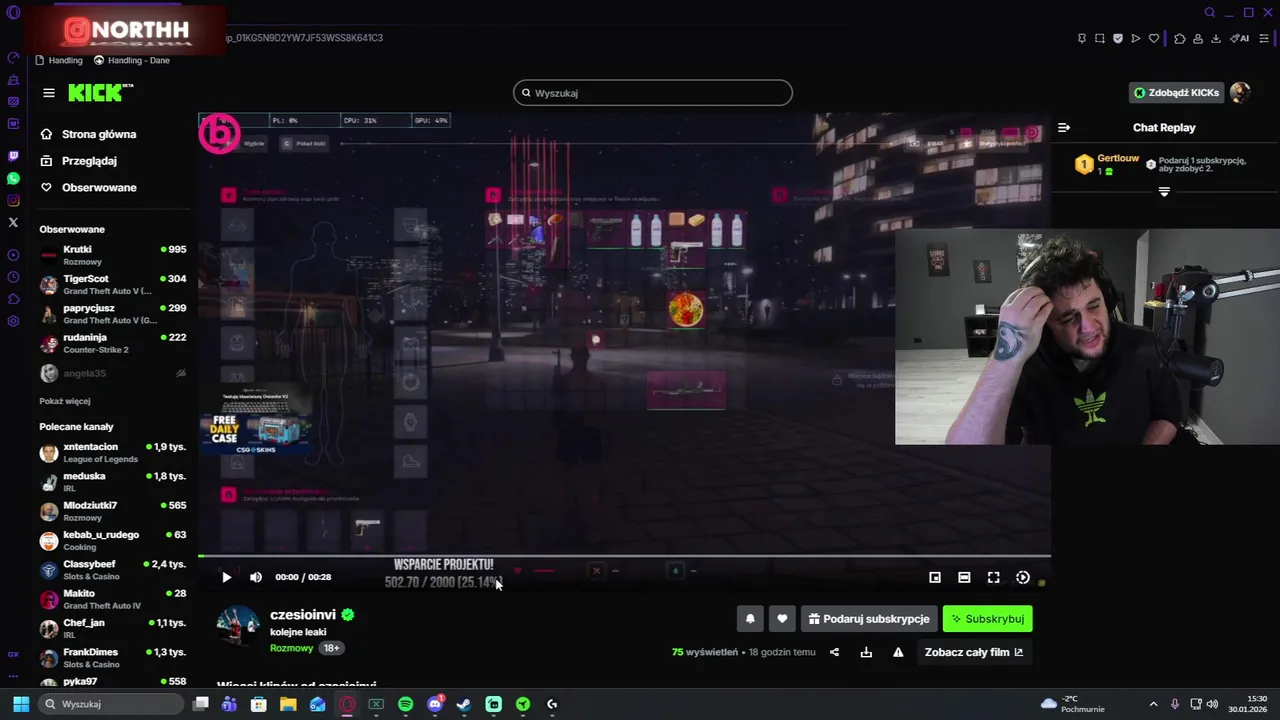Collapse chat with arrow icon beside Chat Replay
This screenshot has width=1280, height=720.
click(1064, 127)
